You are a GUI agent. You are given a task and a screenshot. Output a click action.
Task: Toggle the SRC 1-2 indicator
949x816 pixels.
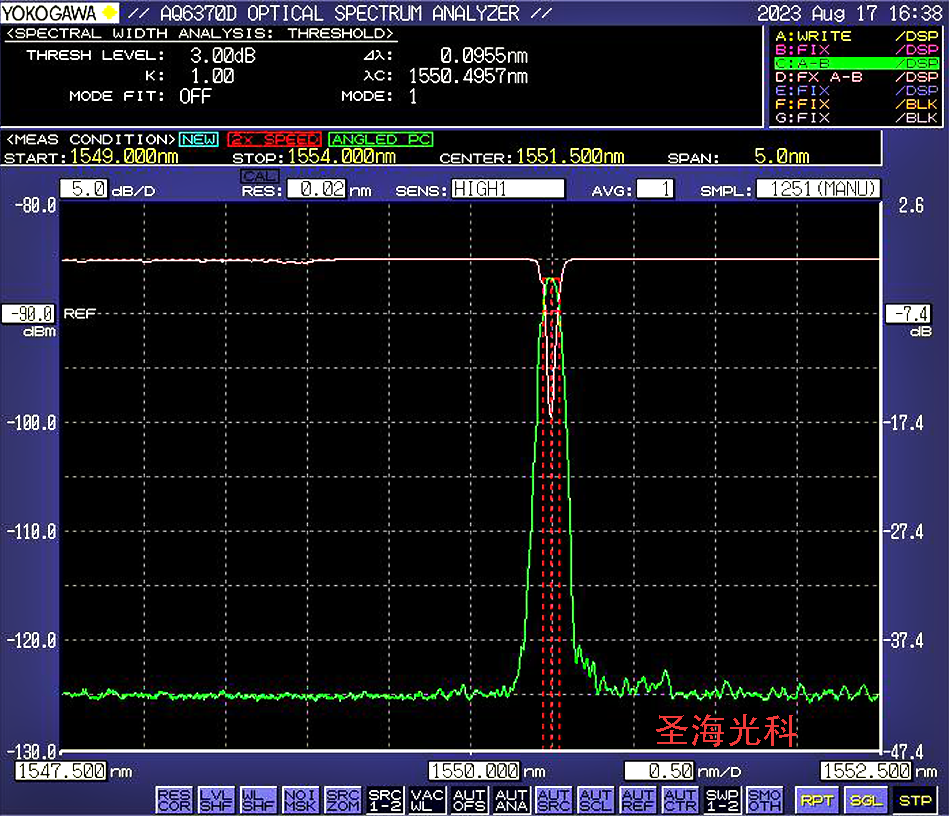tap(385, 799)
